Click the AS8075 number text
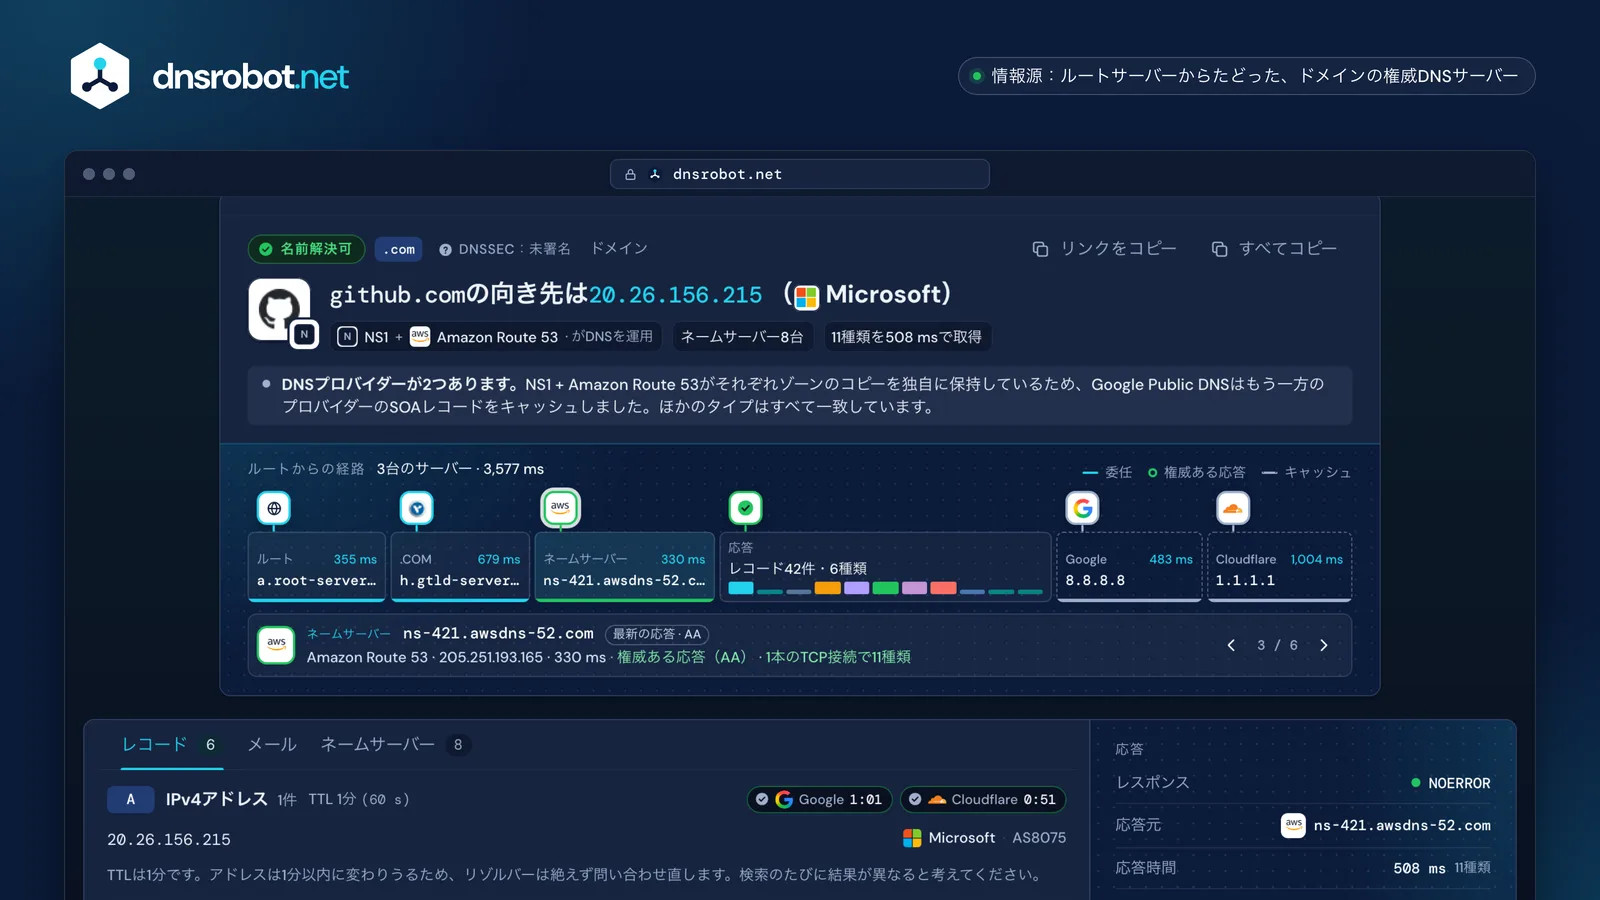 1039,838
